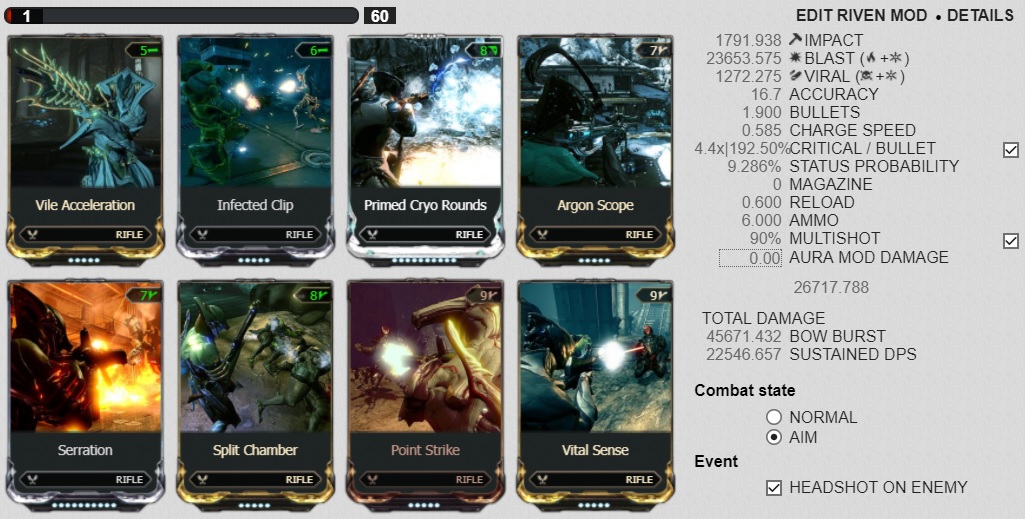Click the Viral damage type icon

[x=796, y=76]
